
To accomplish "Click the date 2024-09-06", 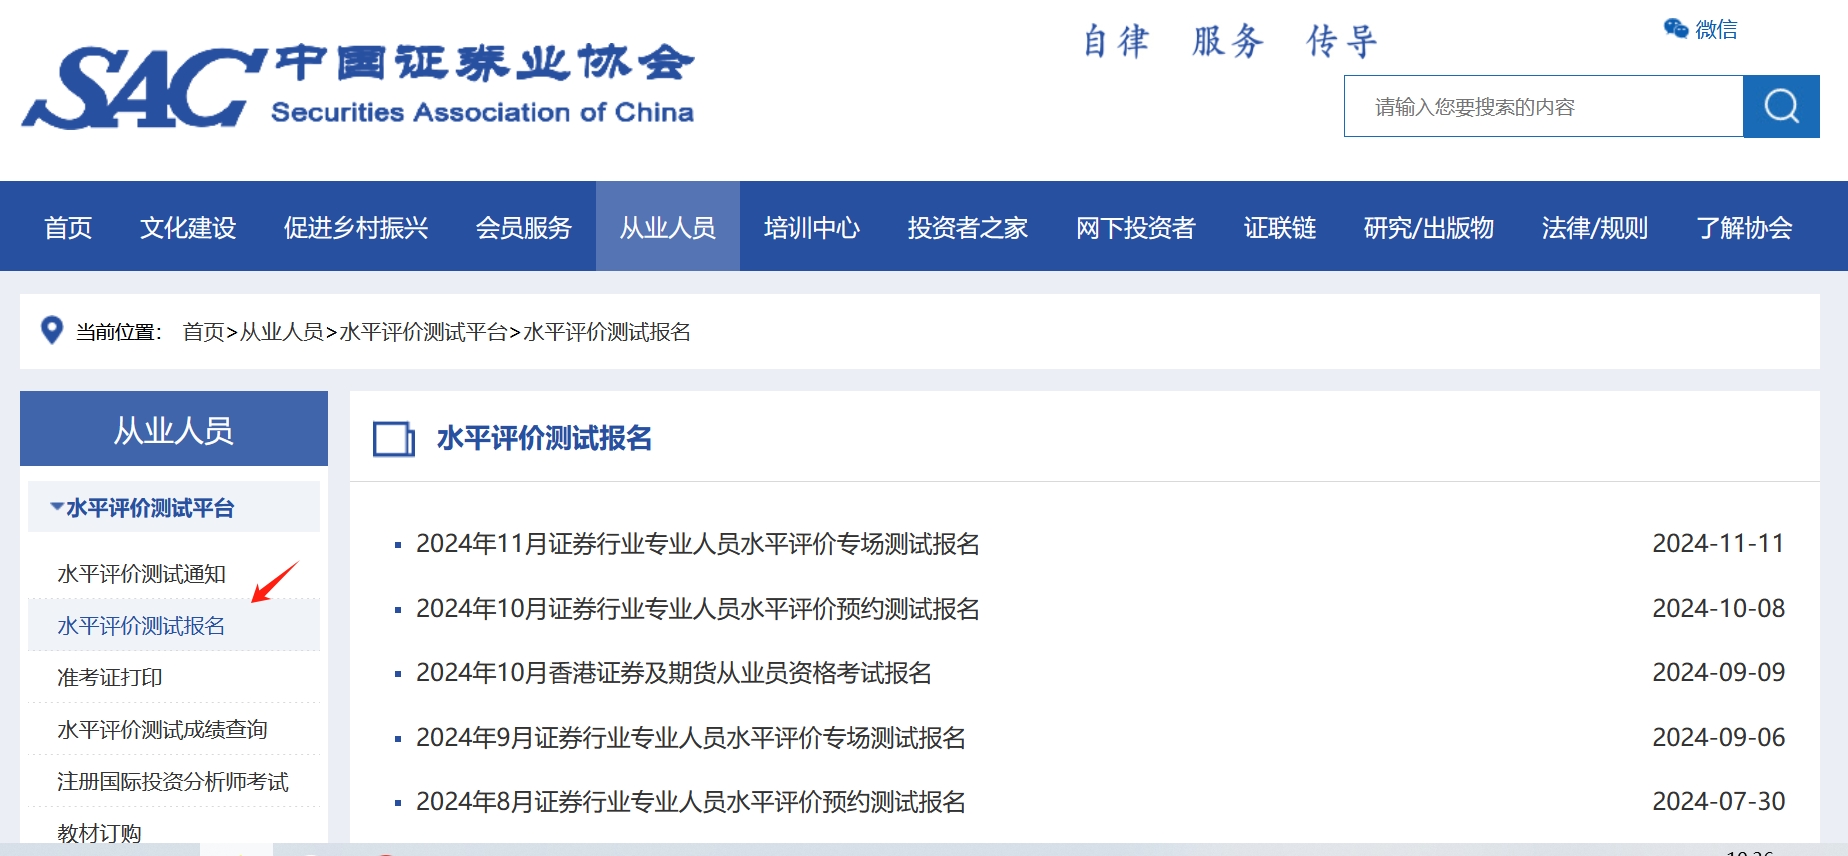I will click(x=1718, y=738).
